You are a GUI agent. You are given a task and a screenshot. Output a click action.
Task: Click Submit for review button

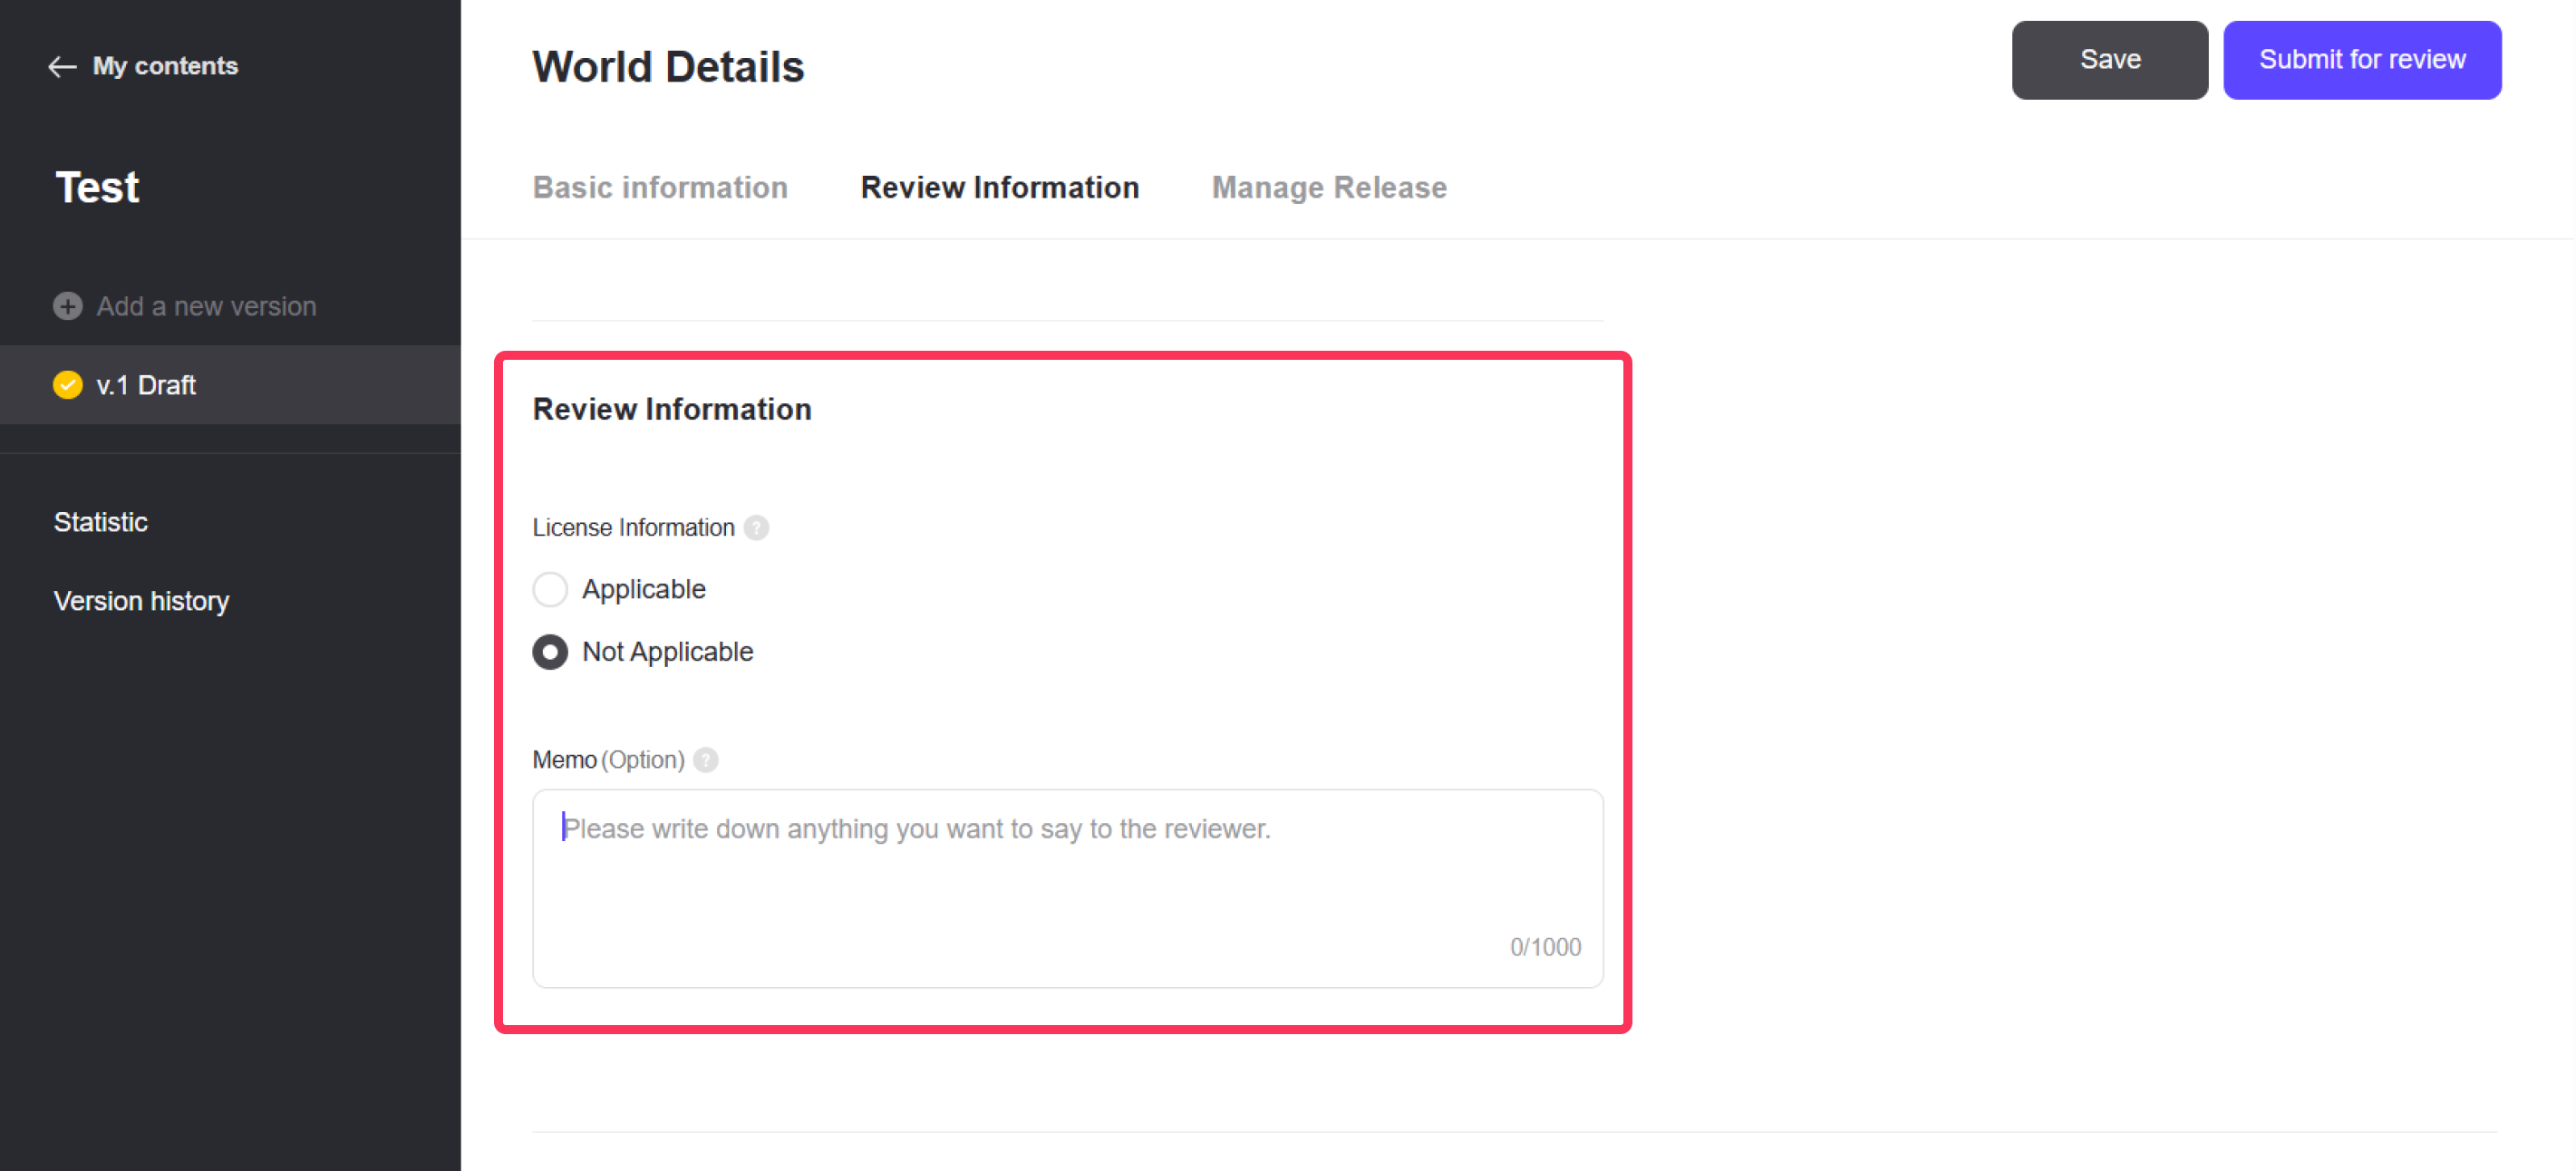tap(2362, 60)
